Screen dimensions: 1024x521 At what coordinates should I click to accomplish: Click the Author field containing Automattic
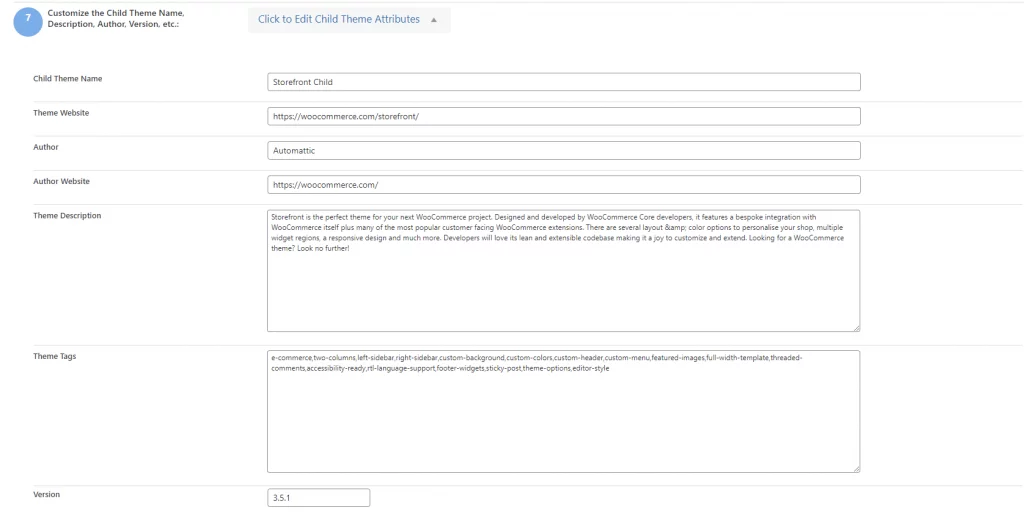pyautogui.click(x=564, y=150)
